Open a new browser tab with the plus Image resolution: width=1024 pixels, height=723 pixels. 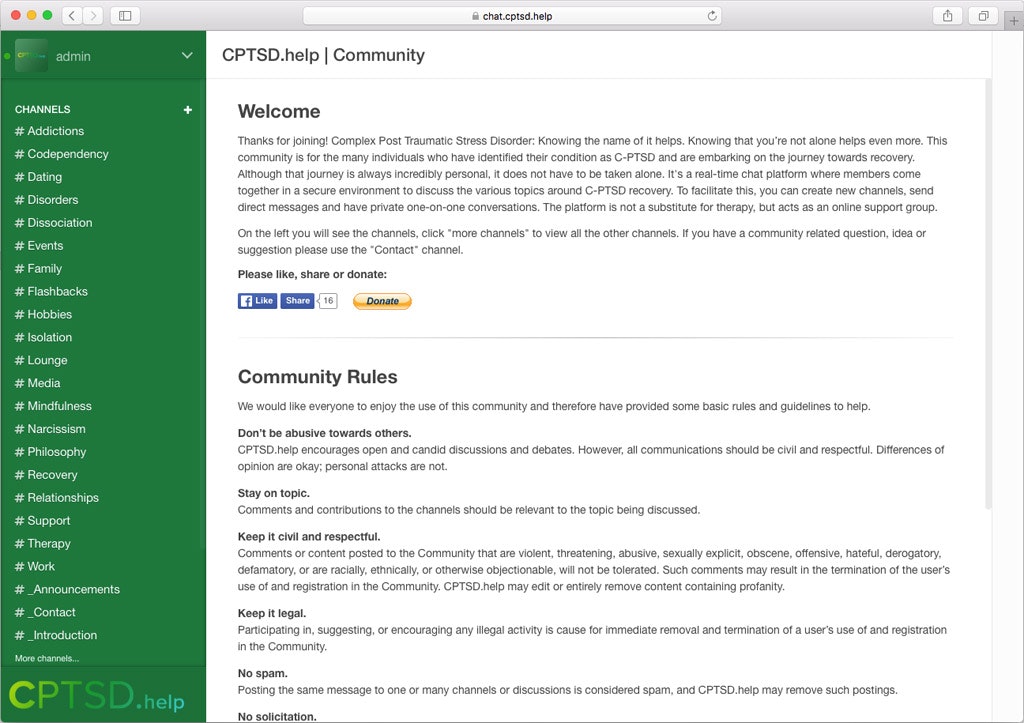point(1014,20)
